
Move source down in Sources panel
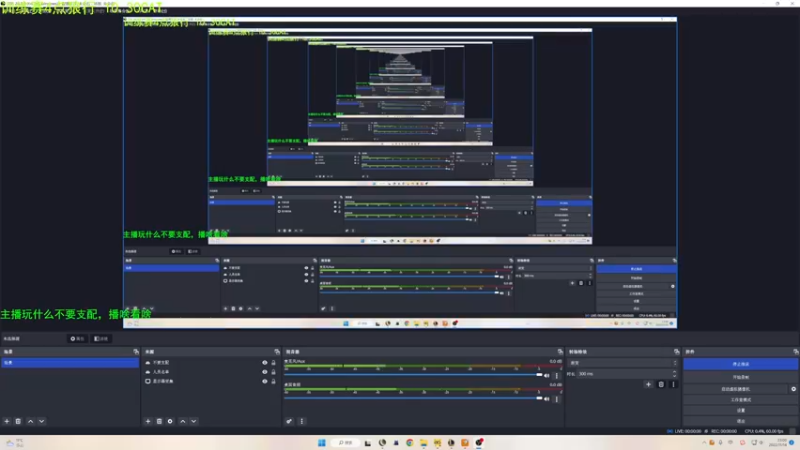tap(194, 421)
